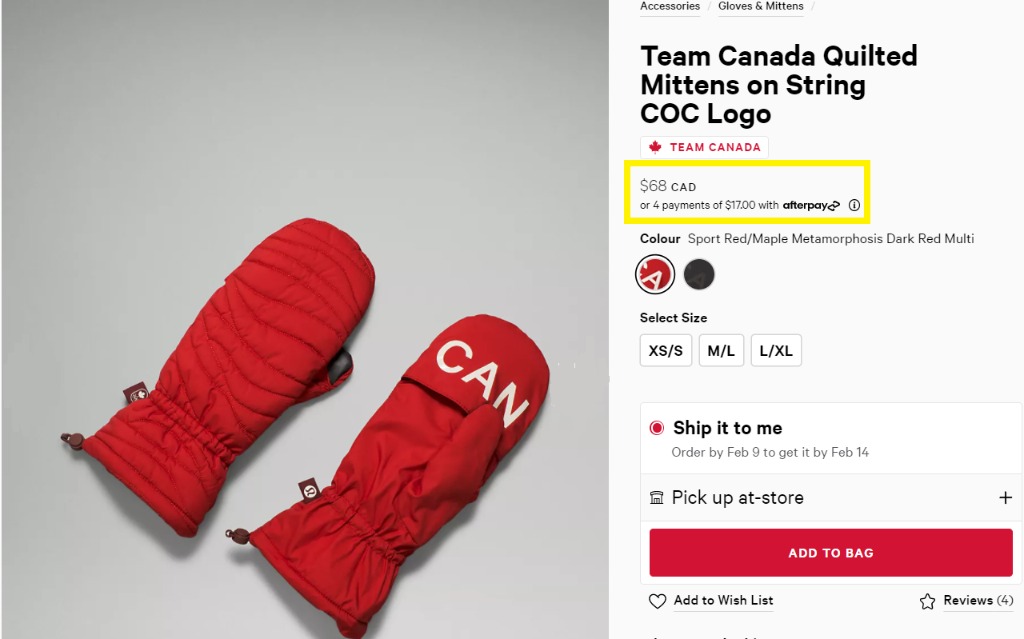Click the afterpay info icon
The width and height of the screenshot is (1024, 639).
[854, 205]
